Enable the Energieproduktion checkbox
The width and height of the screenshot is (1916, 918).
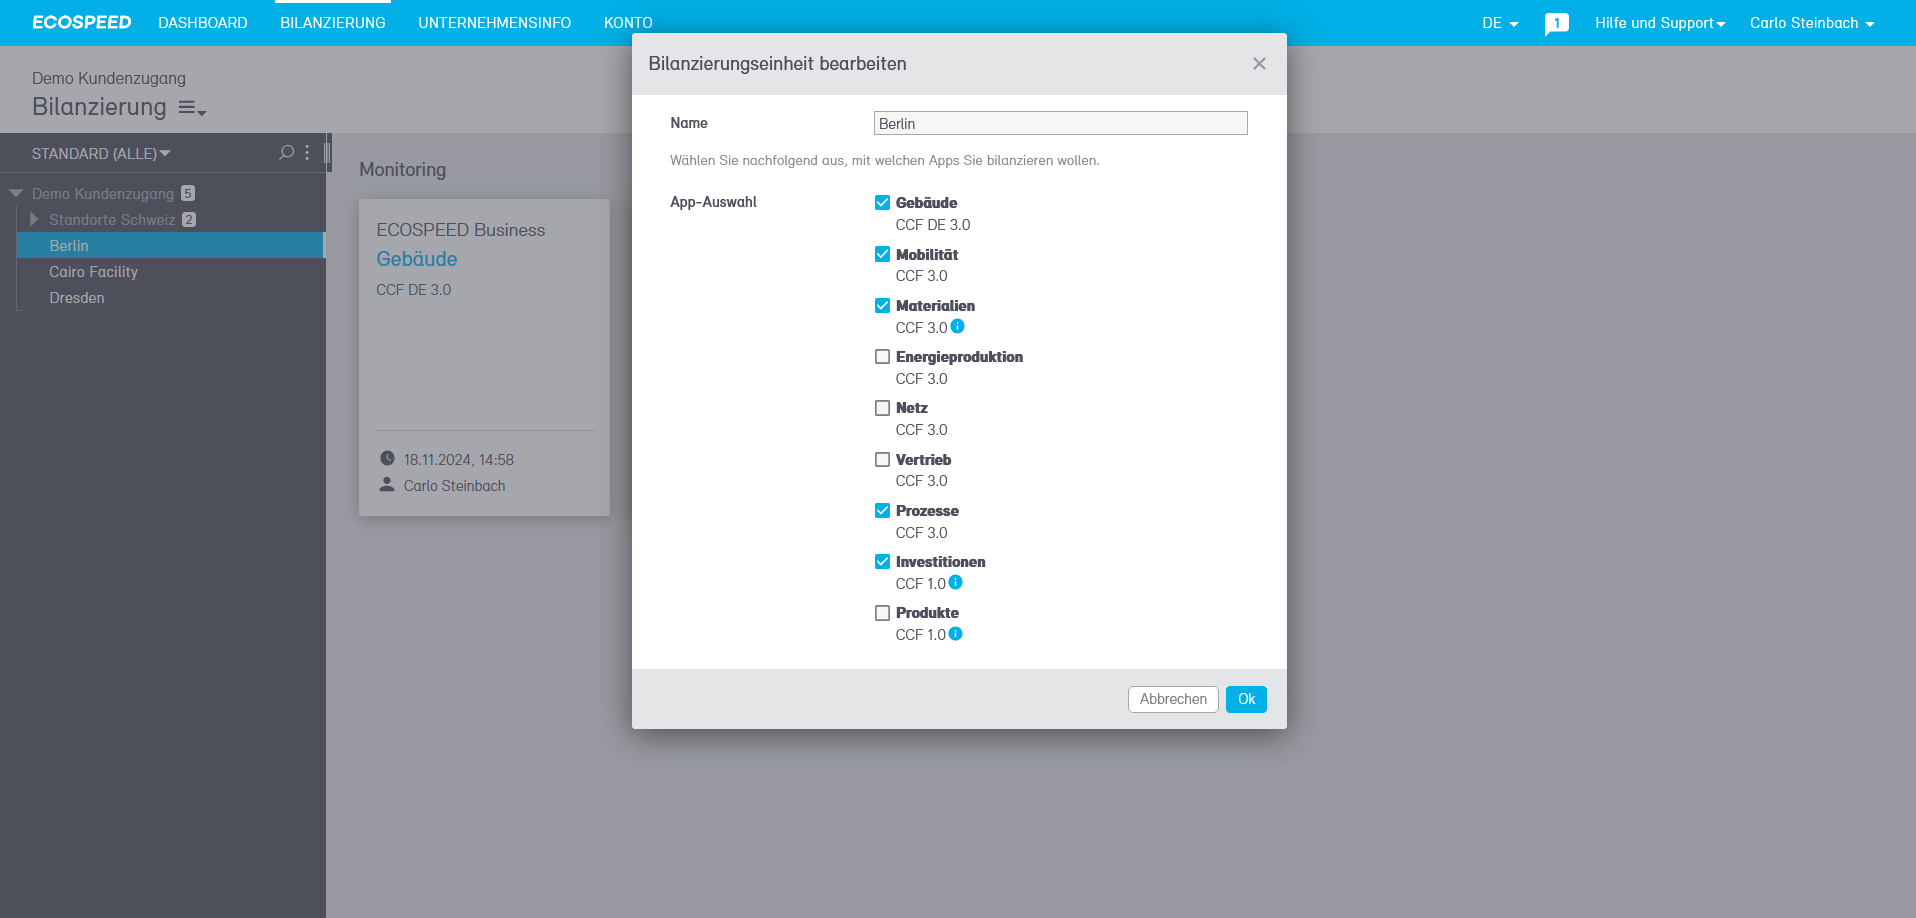click(882, 356)
